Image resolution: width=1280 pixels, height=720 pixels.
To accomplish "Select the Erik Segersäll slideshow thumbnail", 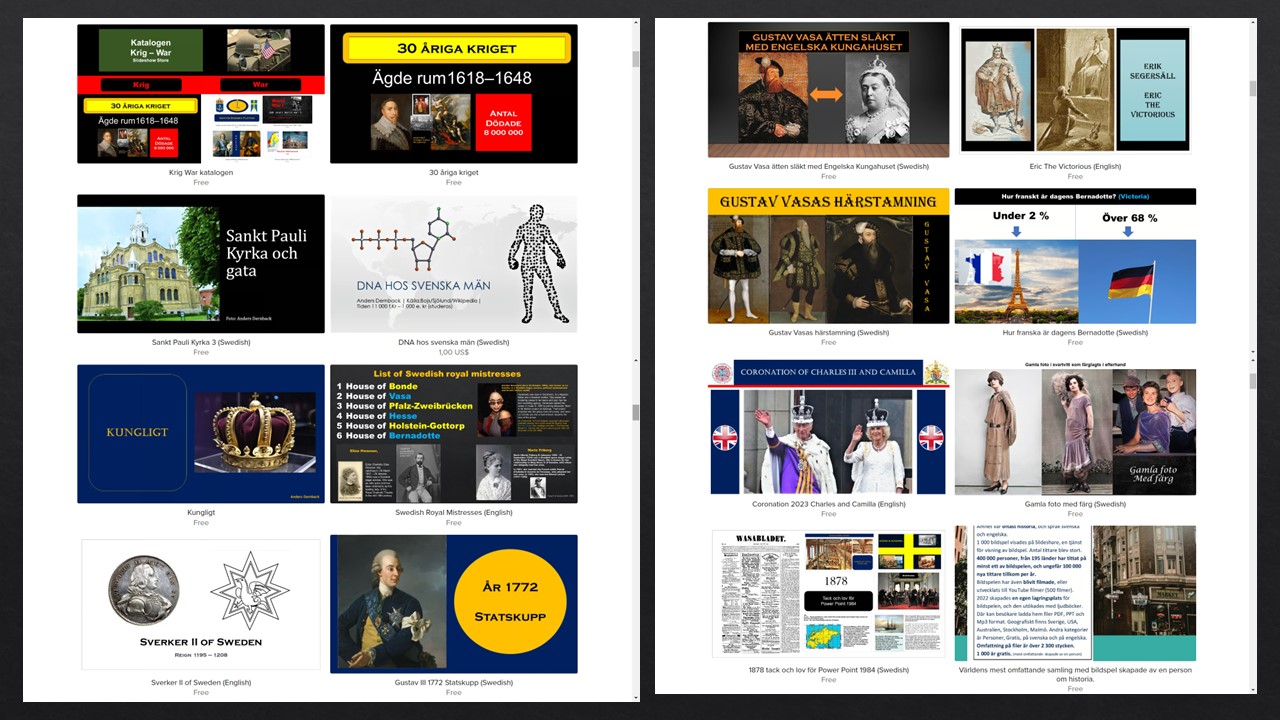I will (x=1075, y=90).
